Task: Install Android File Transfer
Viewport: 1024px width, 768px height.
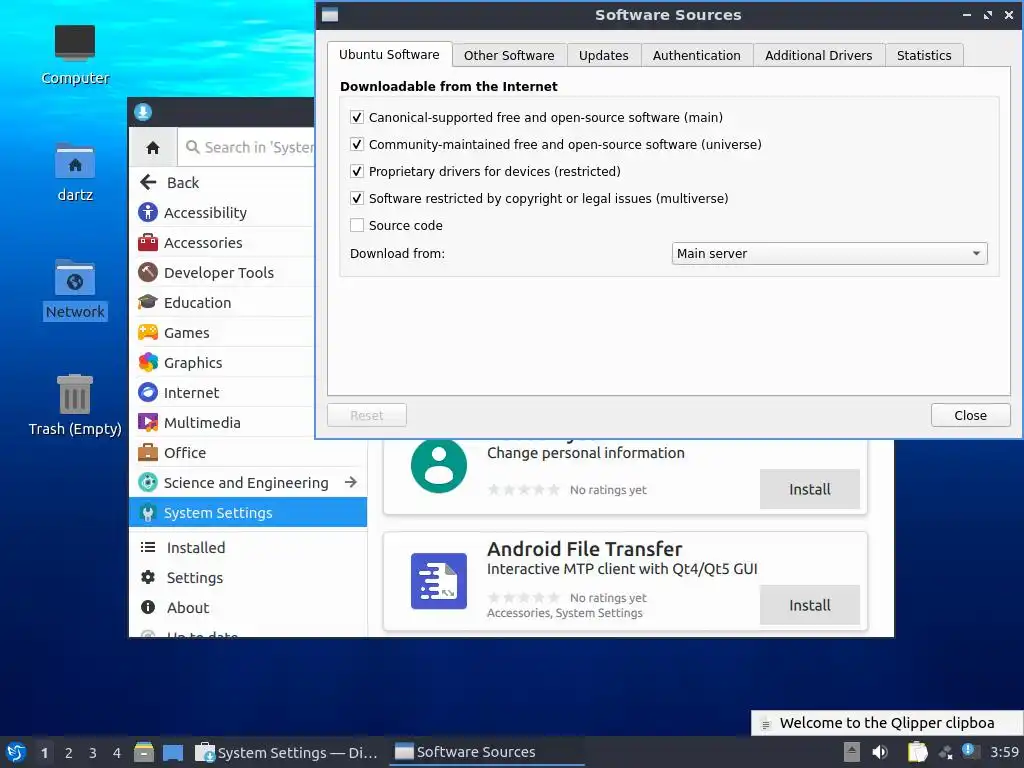Action: 810,605
